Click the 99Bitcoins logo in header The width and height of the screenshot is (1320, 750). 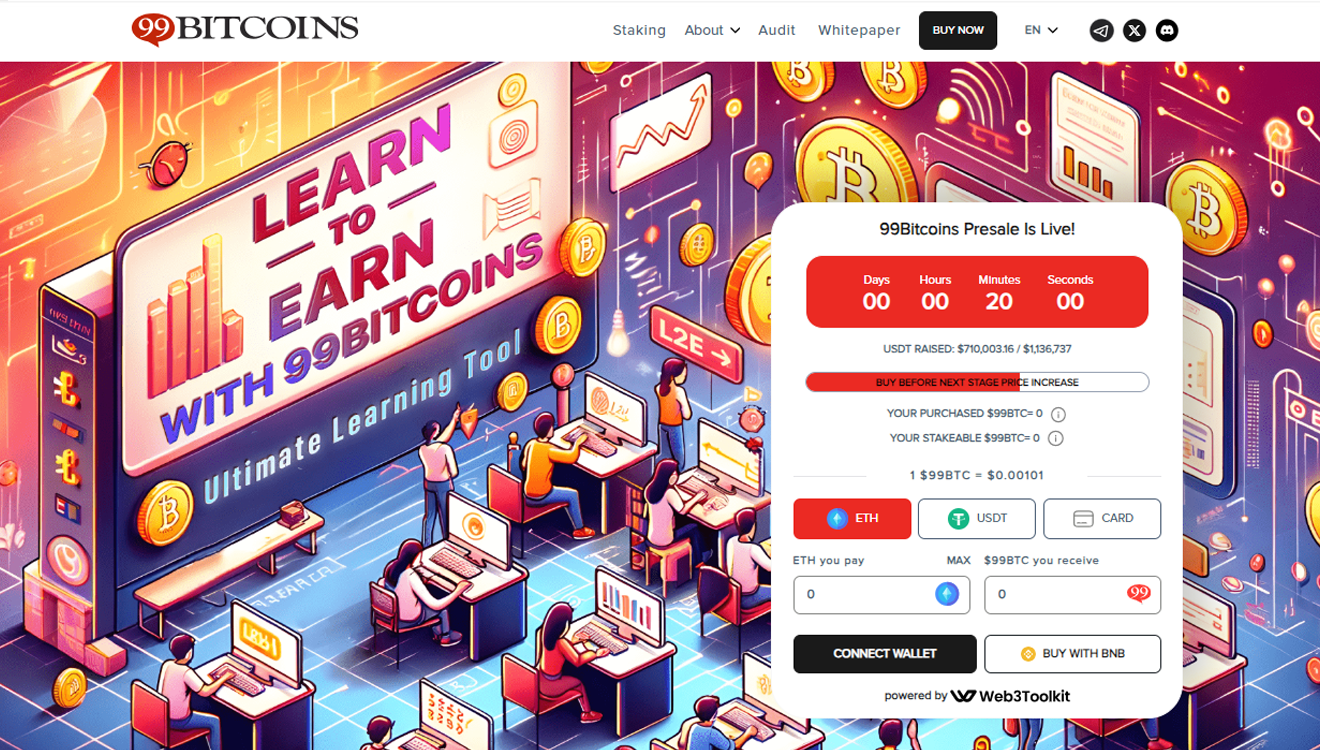click(245, 29)
